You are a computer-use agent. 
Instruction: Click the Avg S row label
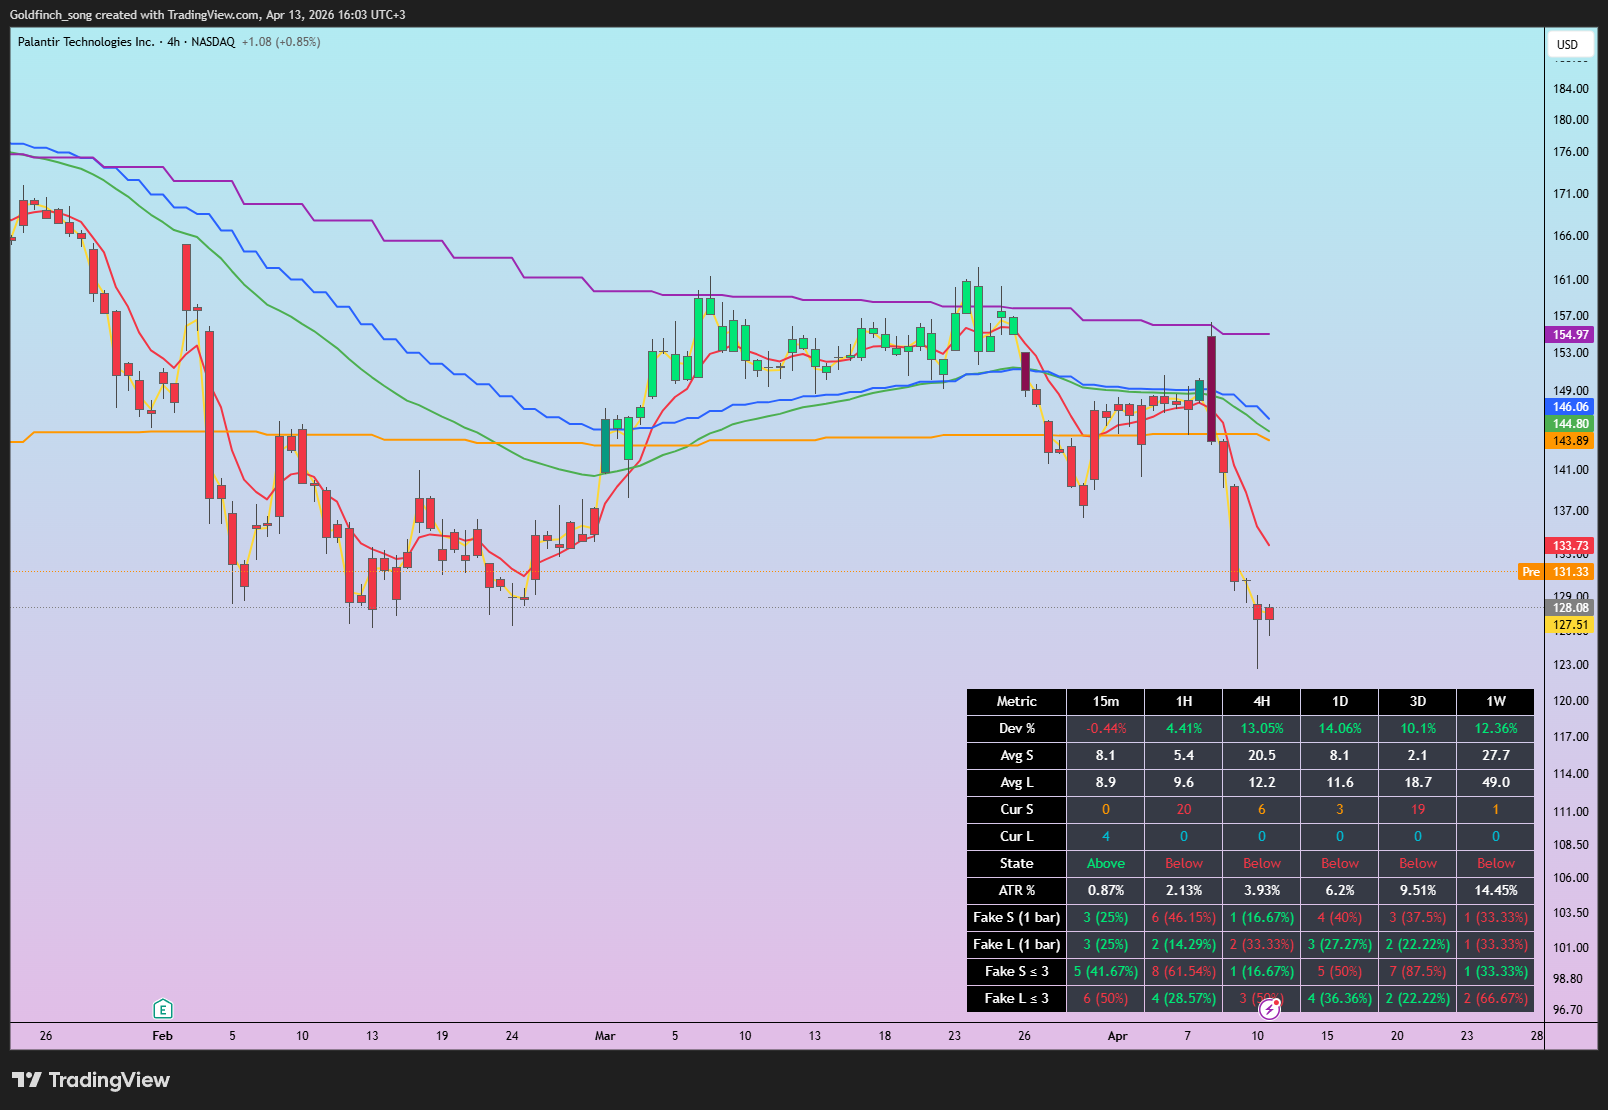tap(1017, 756)
